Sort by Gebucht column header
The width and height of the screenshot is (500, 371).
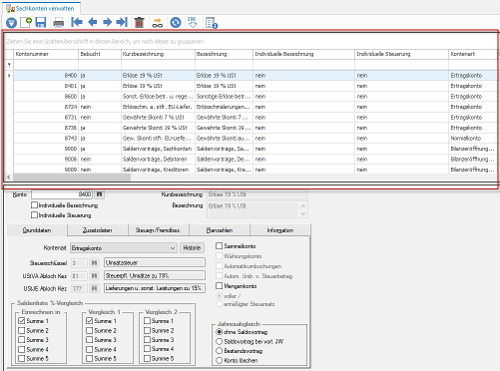tap(99, 54)
